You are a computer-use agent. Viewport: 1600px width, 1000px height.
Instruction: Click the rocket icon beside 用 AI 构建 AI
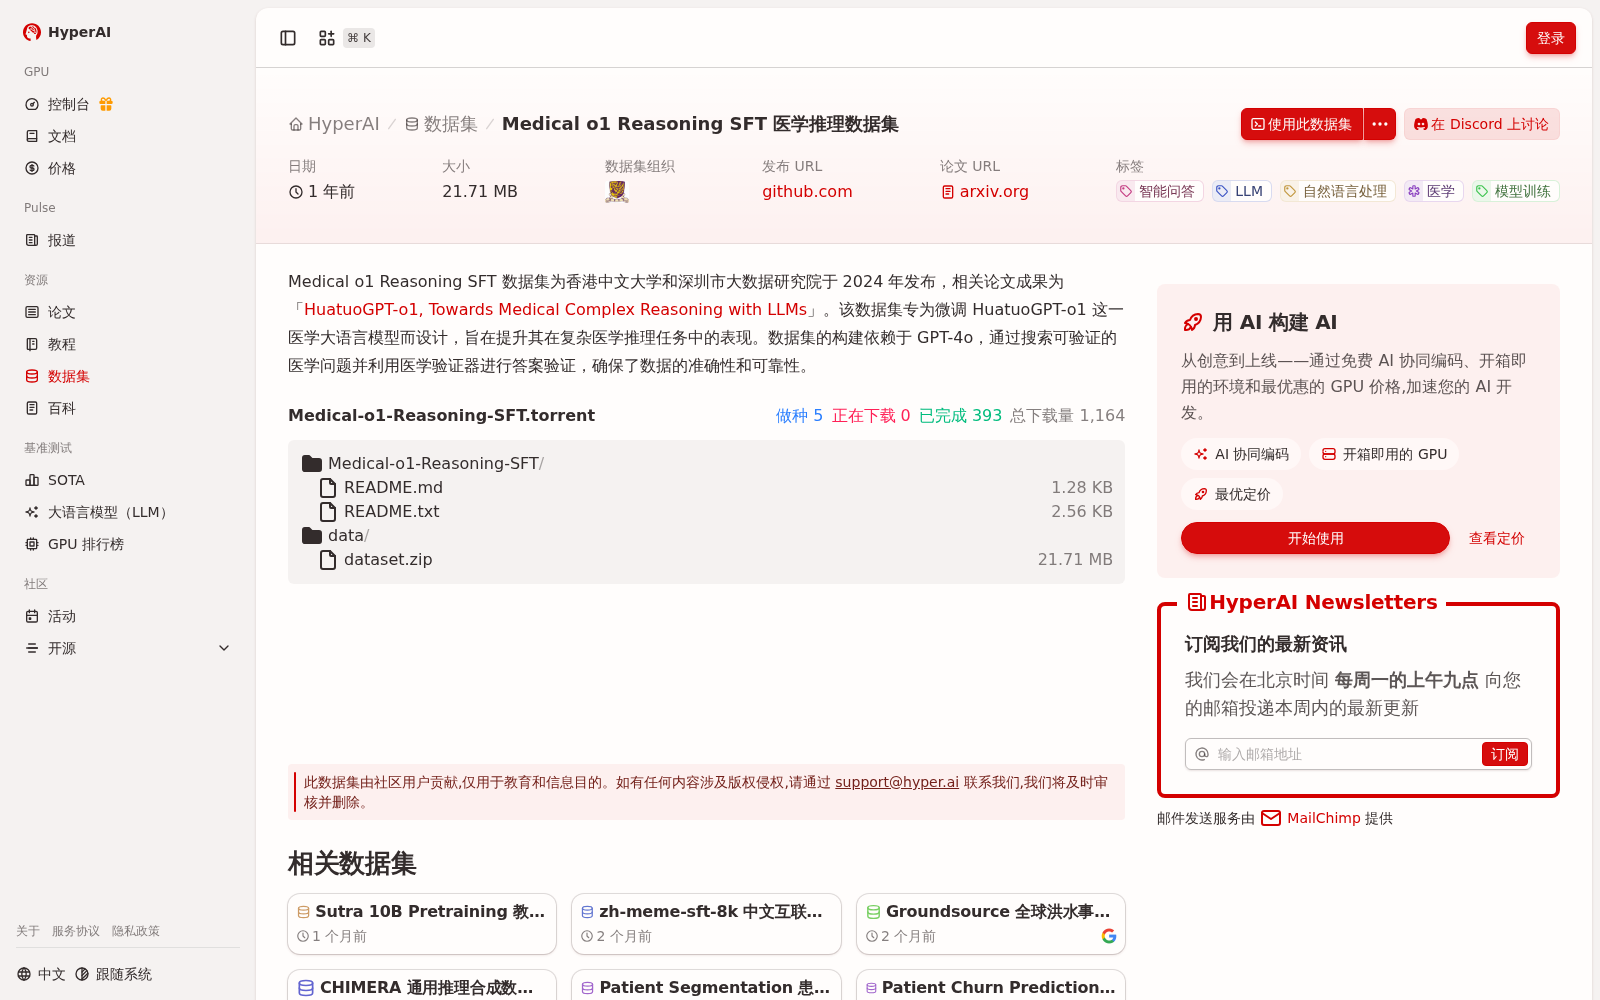1192,322
